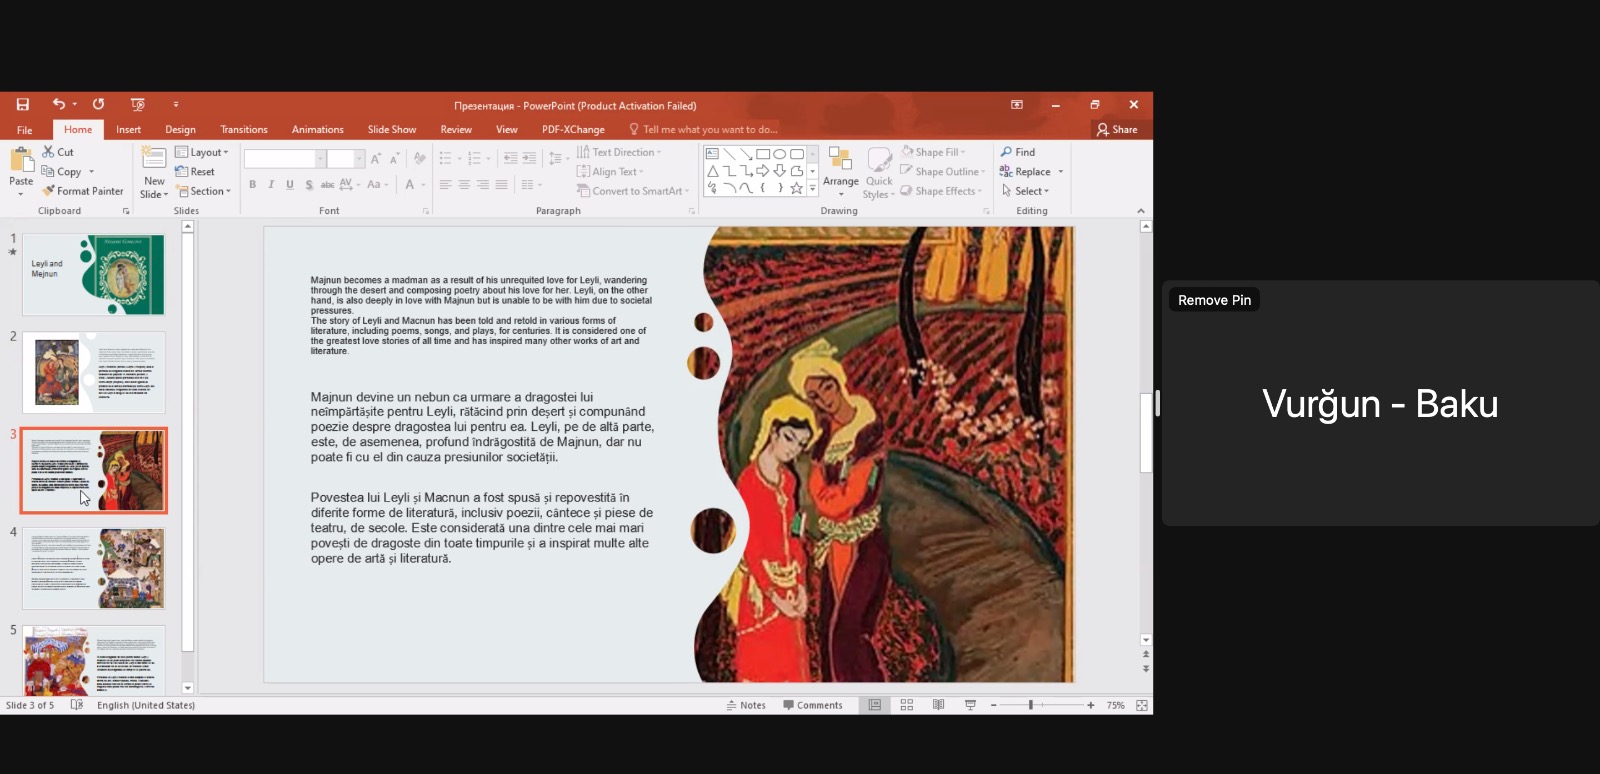Reset the slide layout
Screen dimensions: 1600x774
pos(195,171)
